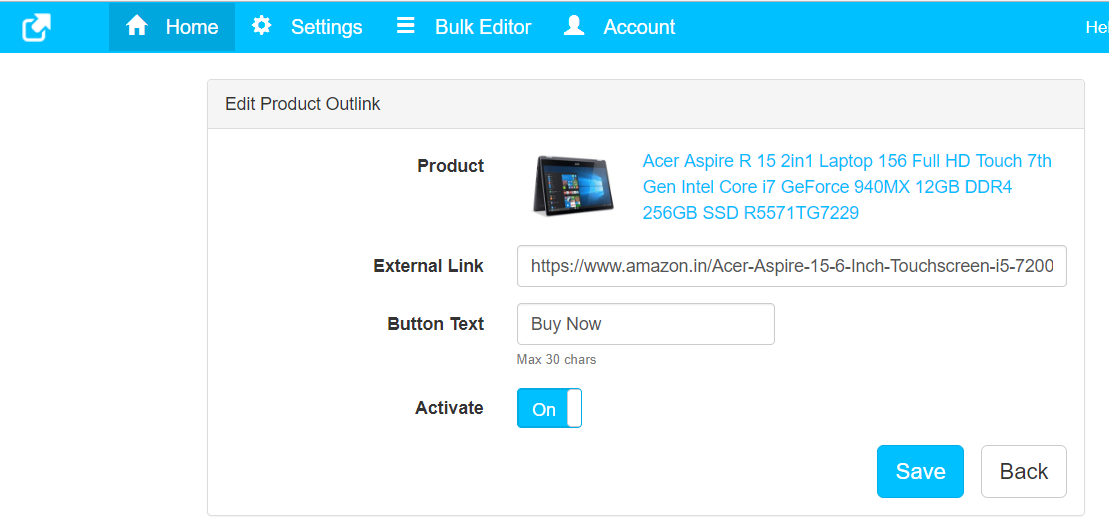Open the Account menu item
1114x530 pixels.
click(619, 27)
